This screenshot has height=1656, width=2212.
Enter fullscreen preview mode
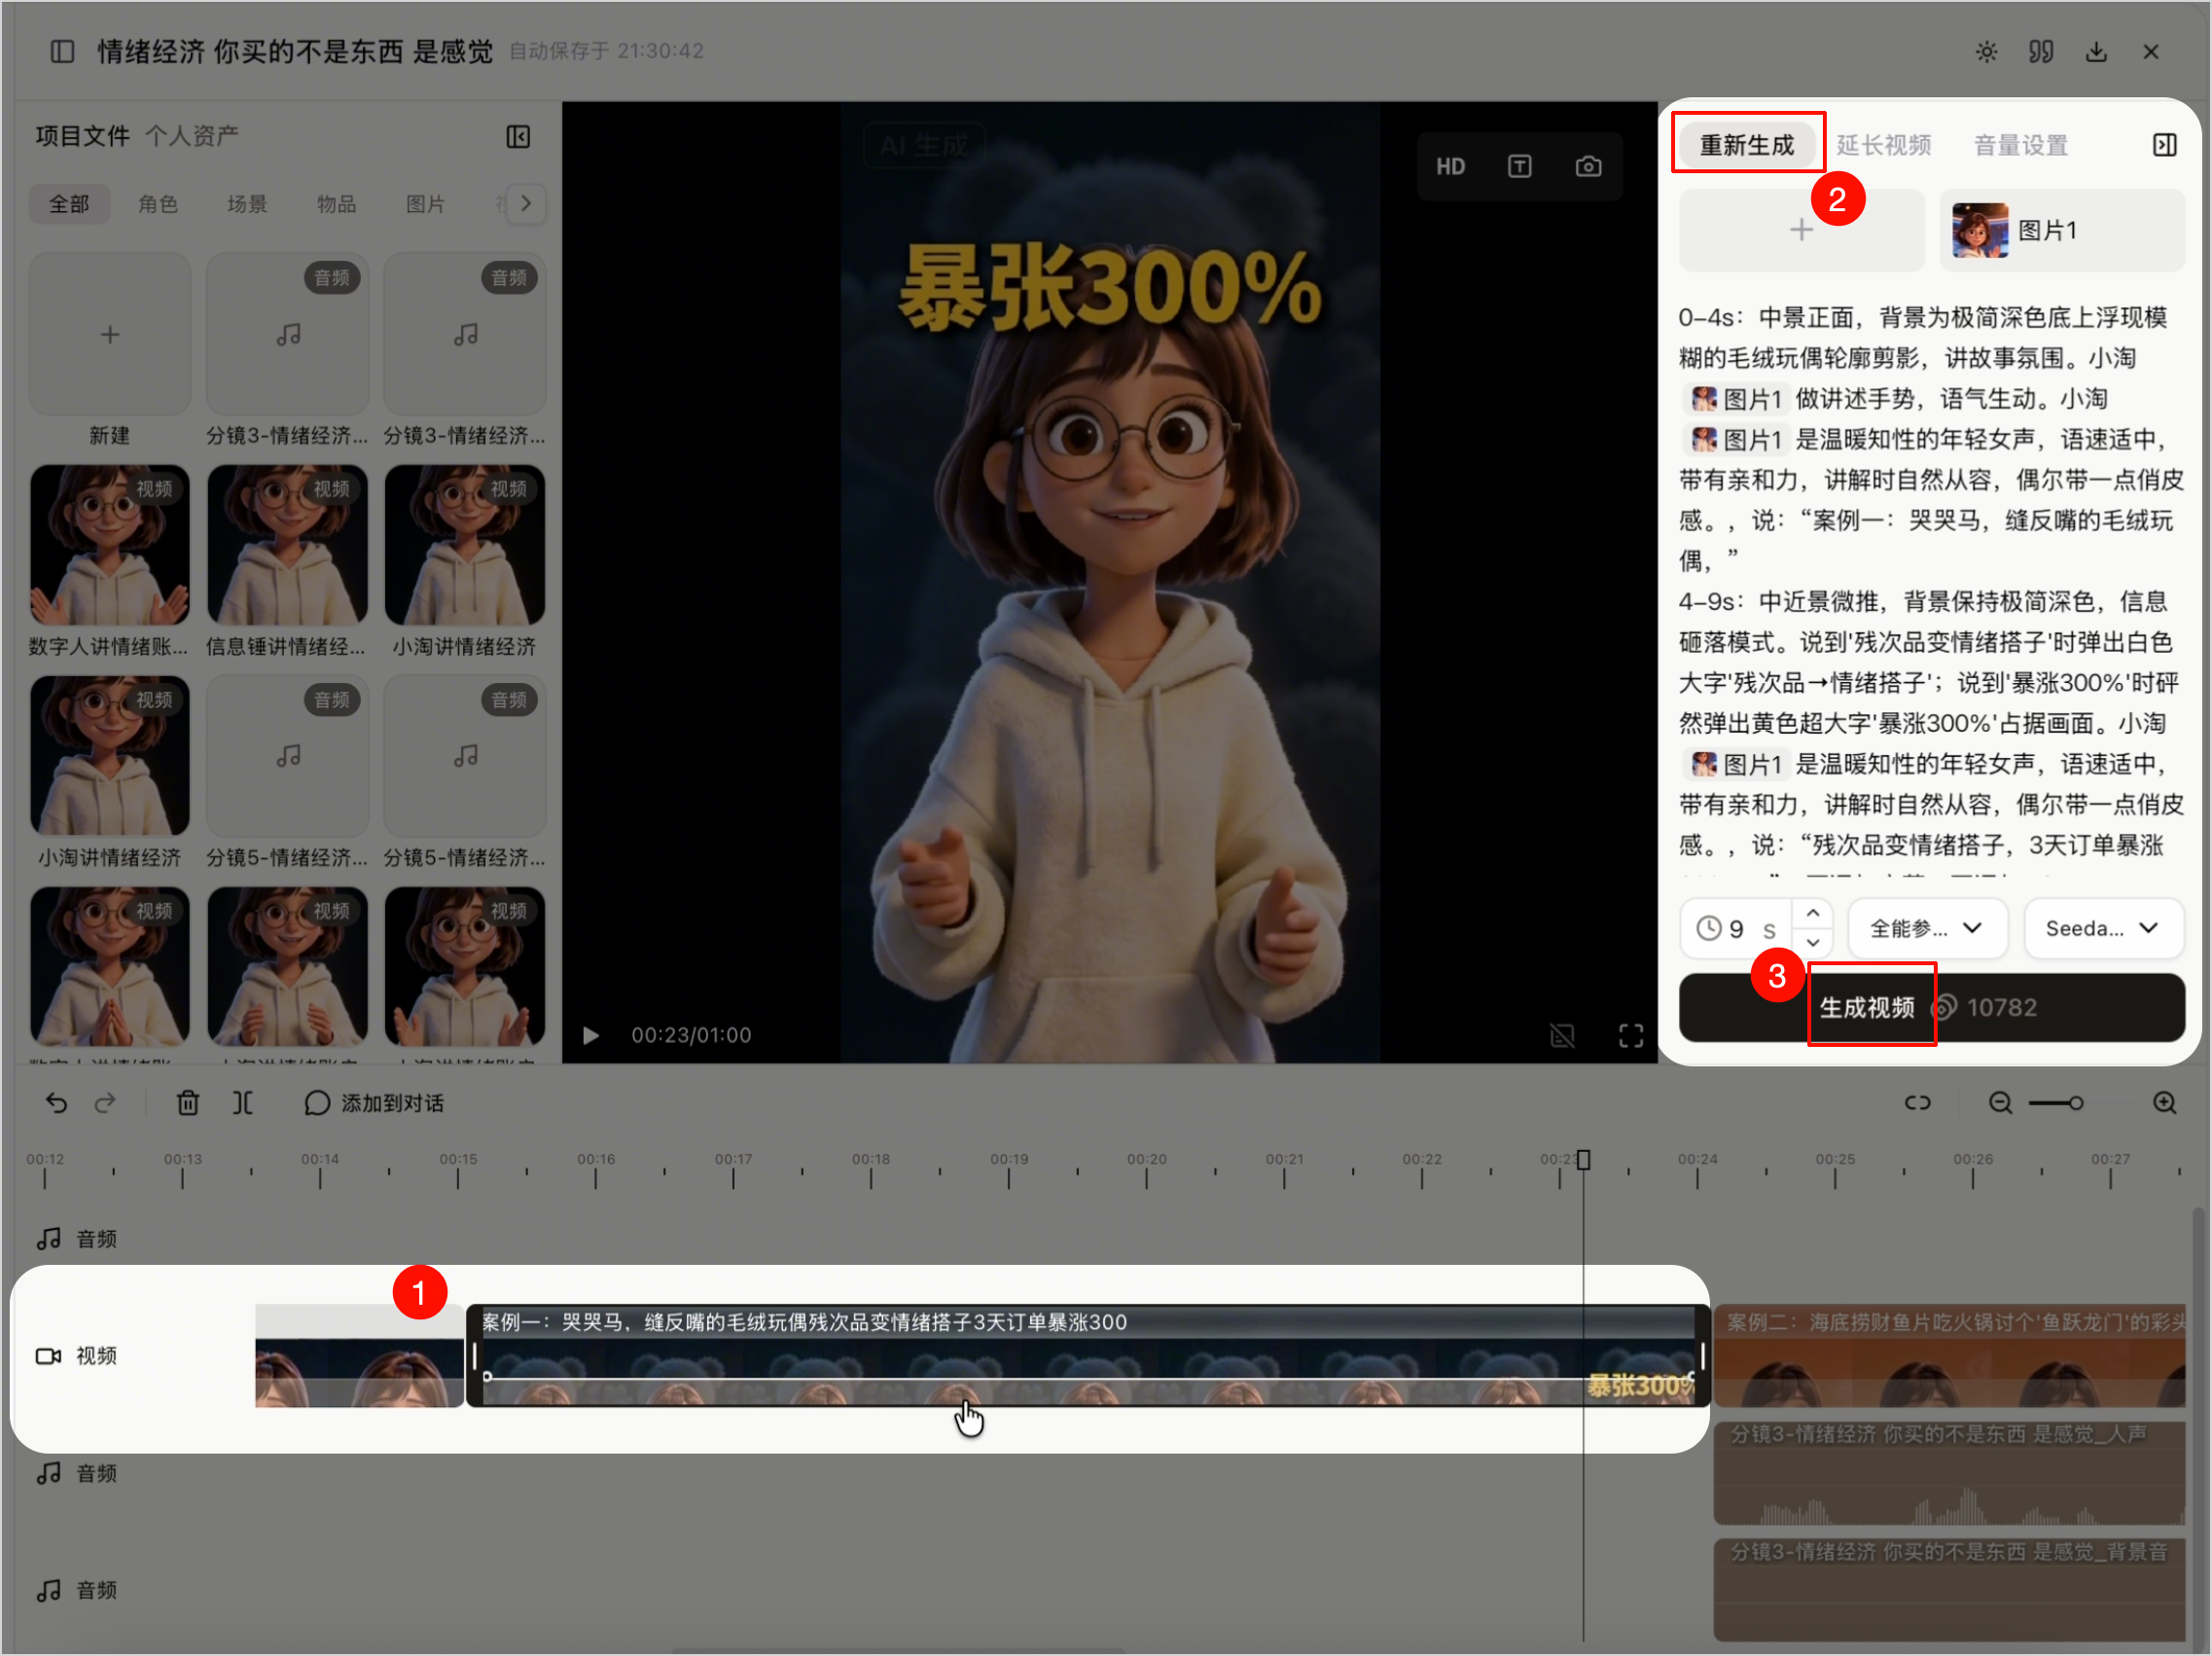pyautogui.click(x=1631, y=1036)
